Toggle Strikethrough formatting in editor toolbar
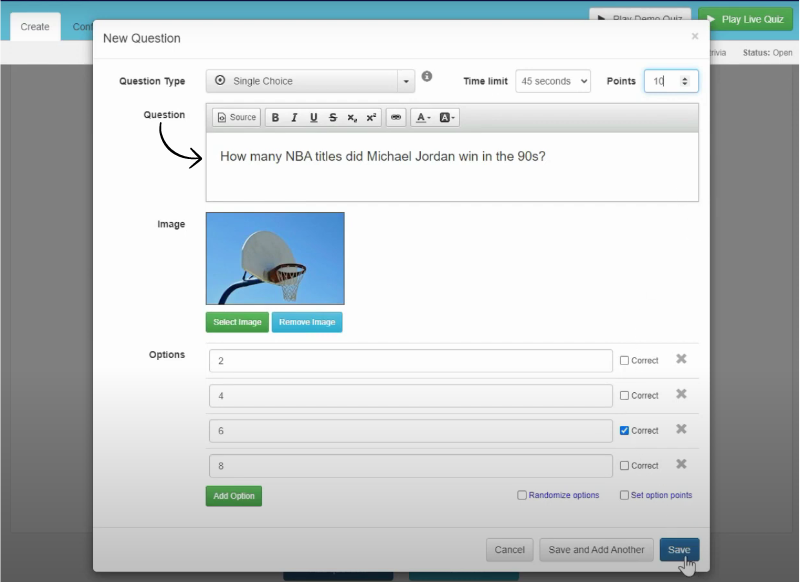The image size is (800, 582). [x=333, y=117]
